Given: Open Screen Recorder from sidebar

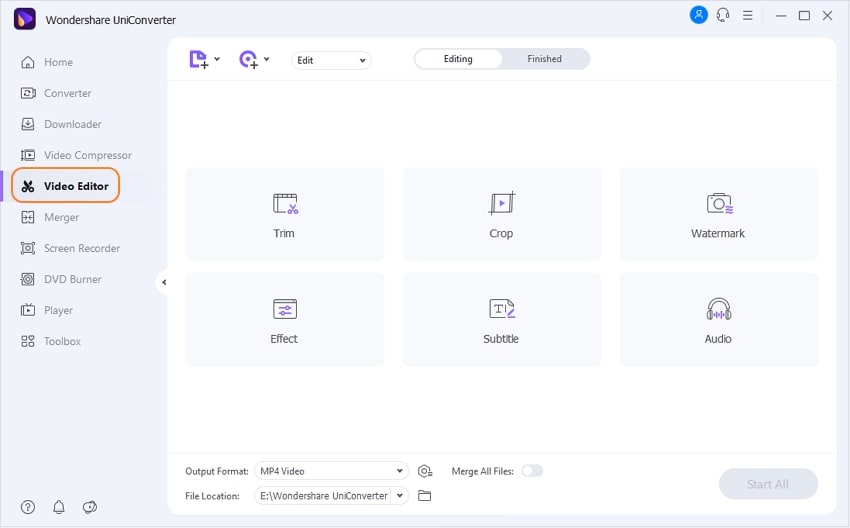Looking at the screenshot, I should click(70, 248).
